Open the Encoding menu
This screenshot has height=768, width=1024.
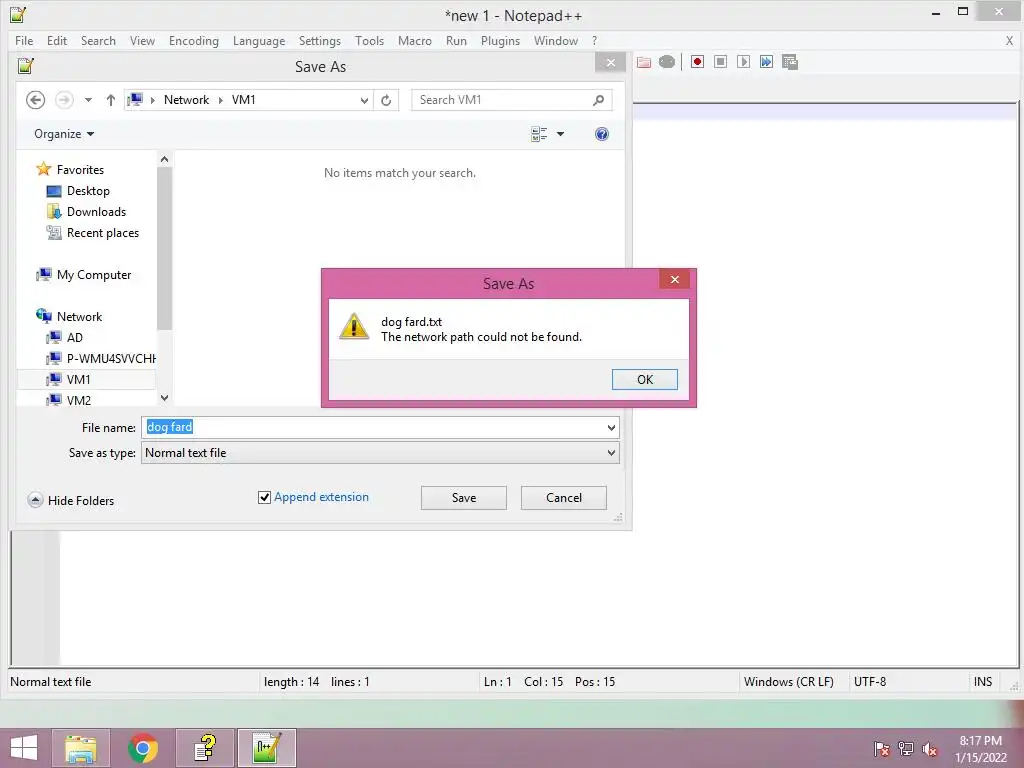click(194, 40)
